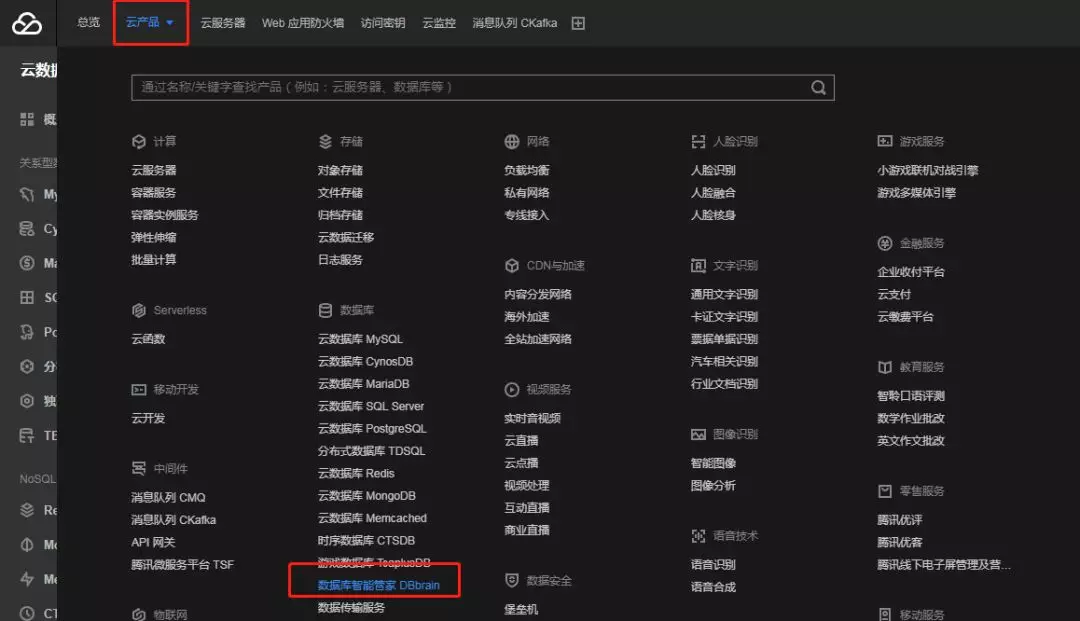The height and width of the screenshot is (621, 1080).
Task: Open 云监控 in the top navigation
Action: (439, 23)
